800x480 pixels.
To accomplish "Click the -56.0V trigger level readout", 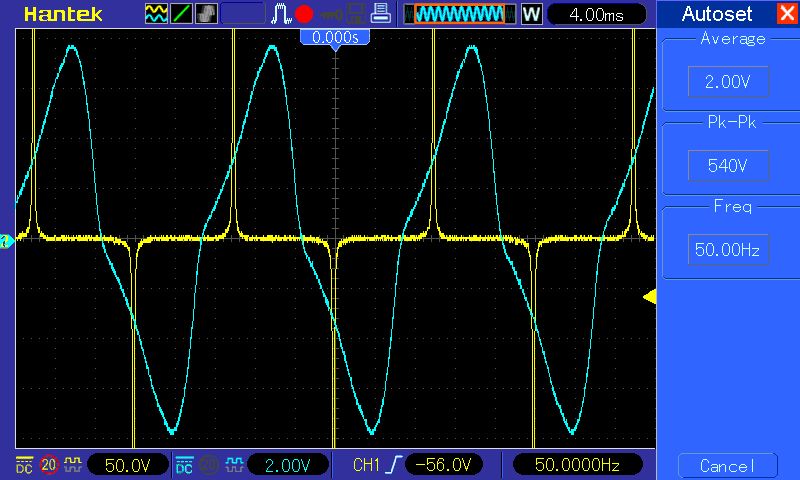I will click(443, 465).
